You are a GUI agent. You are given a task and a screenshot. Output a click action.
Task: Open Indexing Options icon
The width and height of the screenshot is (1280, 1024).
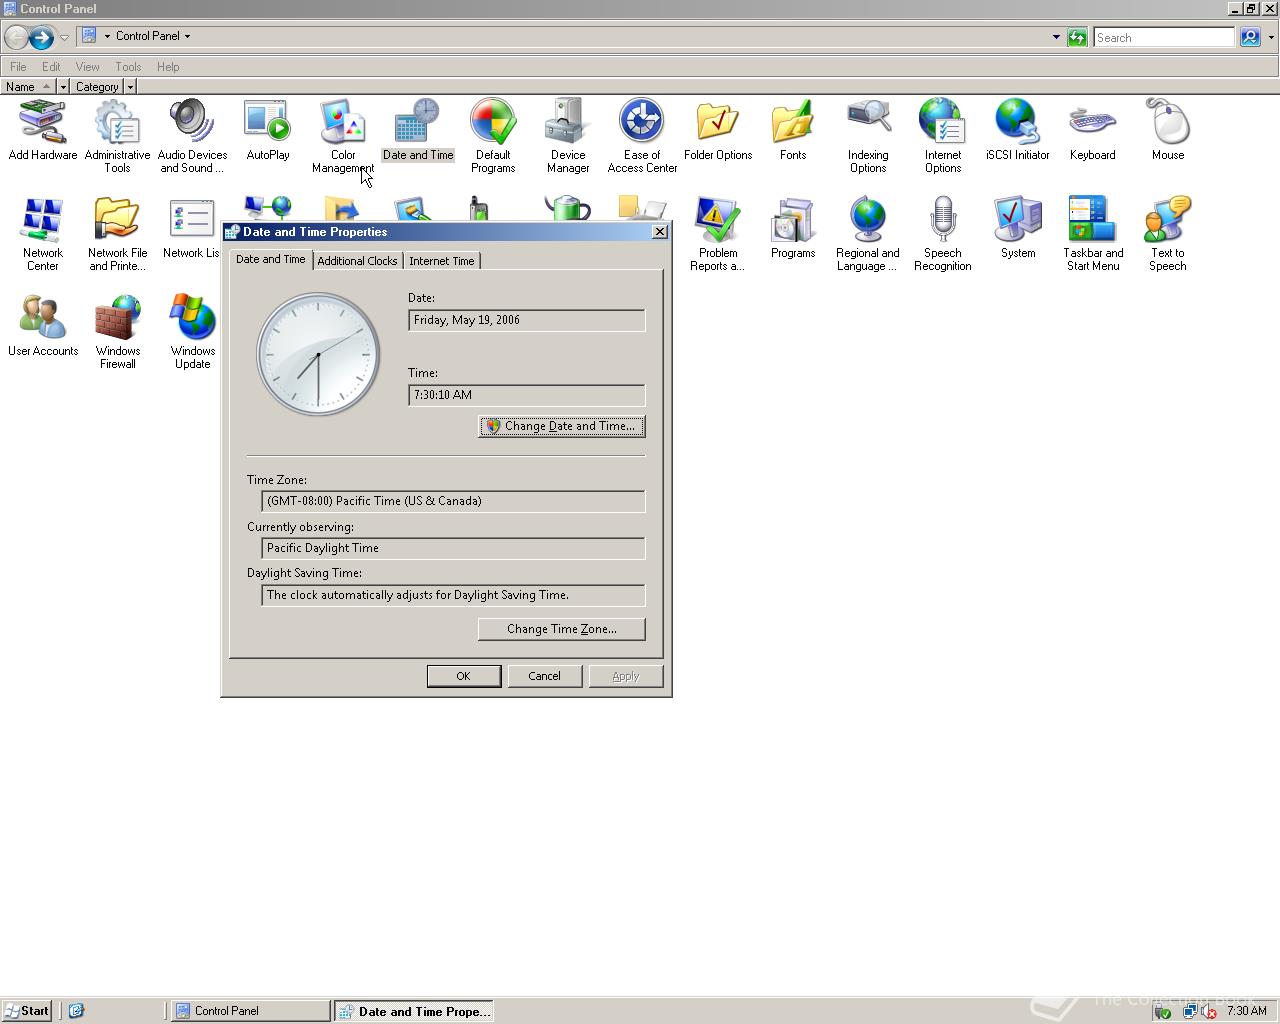tap(868, 136)
